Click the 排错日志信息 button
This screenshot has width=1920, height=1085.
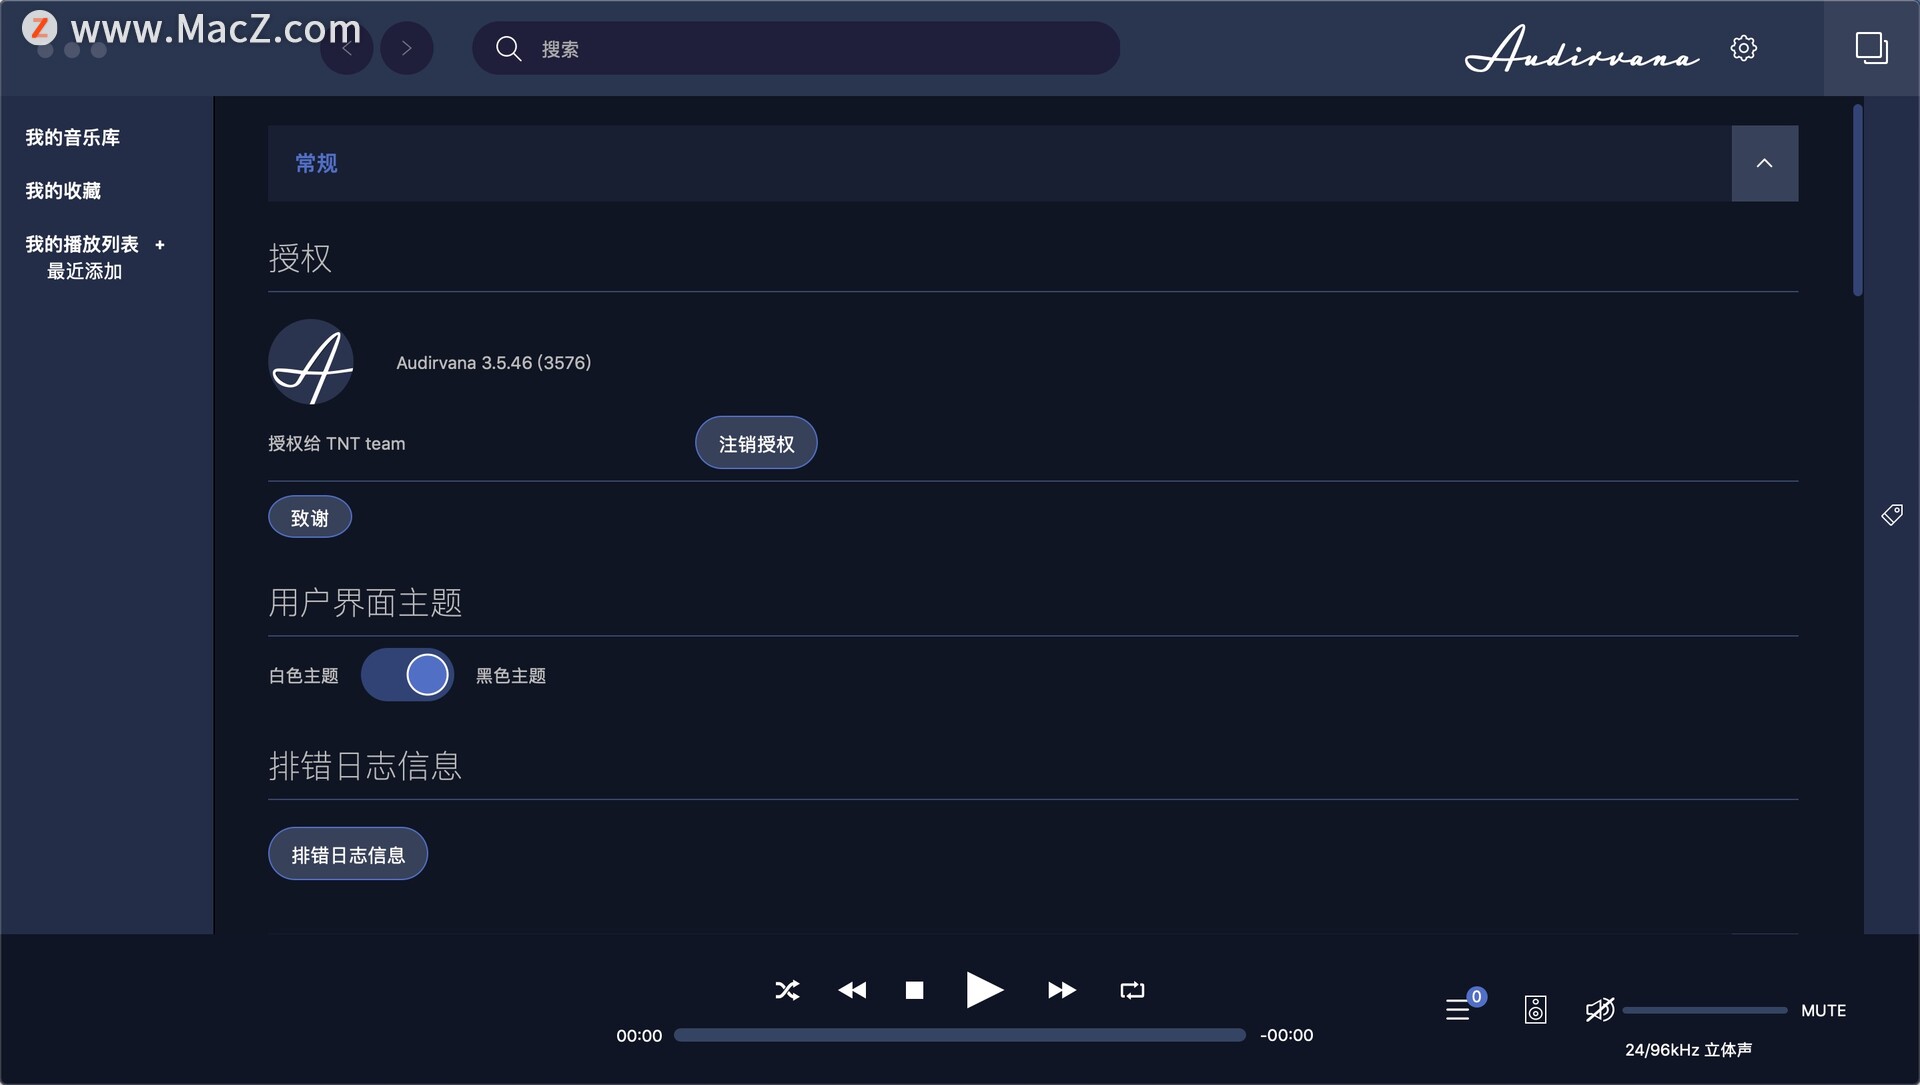(348, 854)
